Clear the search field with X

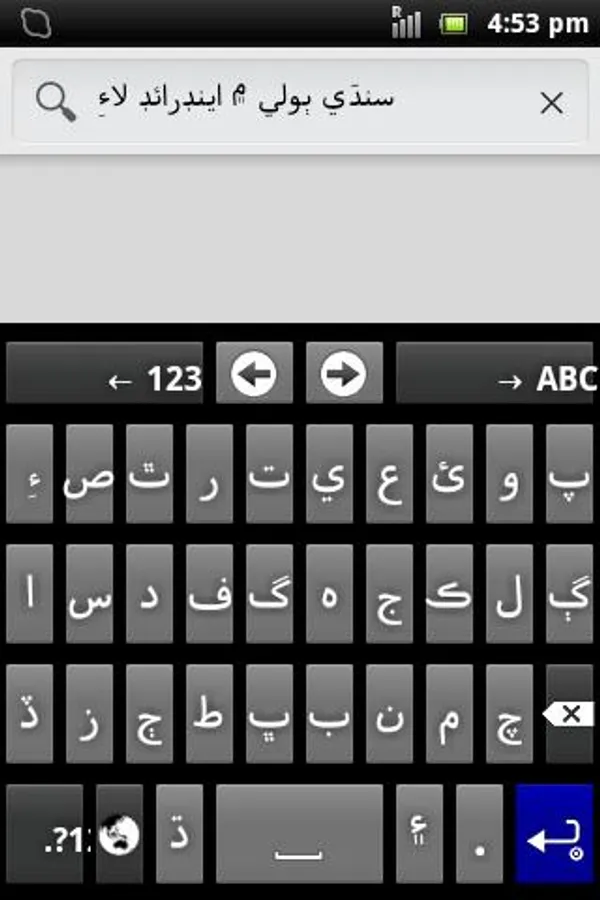pyautogui.click(x=552, y=103)
